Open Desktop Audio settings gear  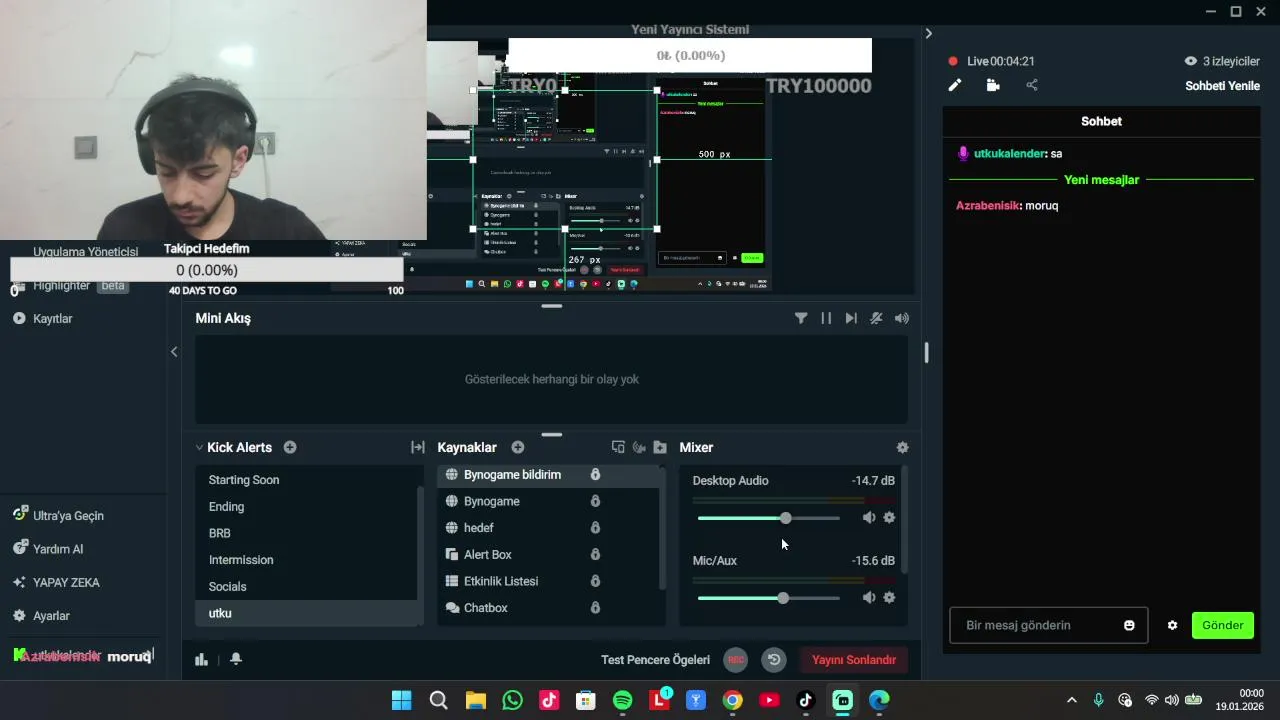pyautogui.click(x=889, y=517)
